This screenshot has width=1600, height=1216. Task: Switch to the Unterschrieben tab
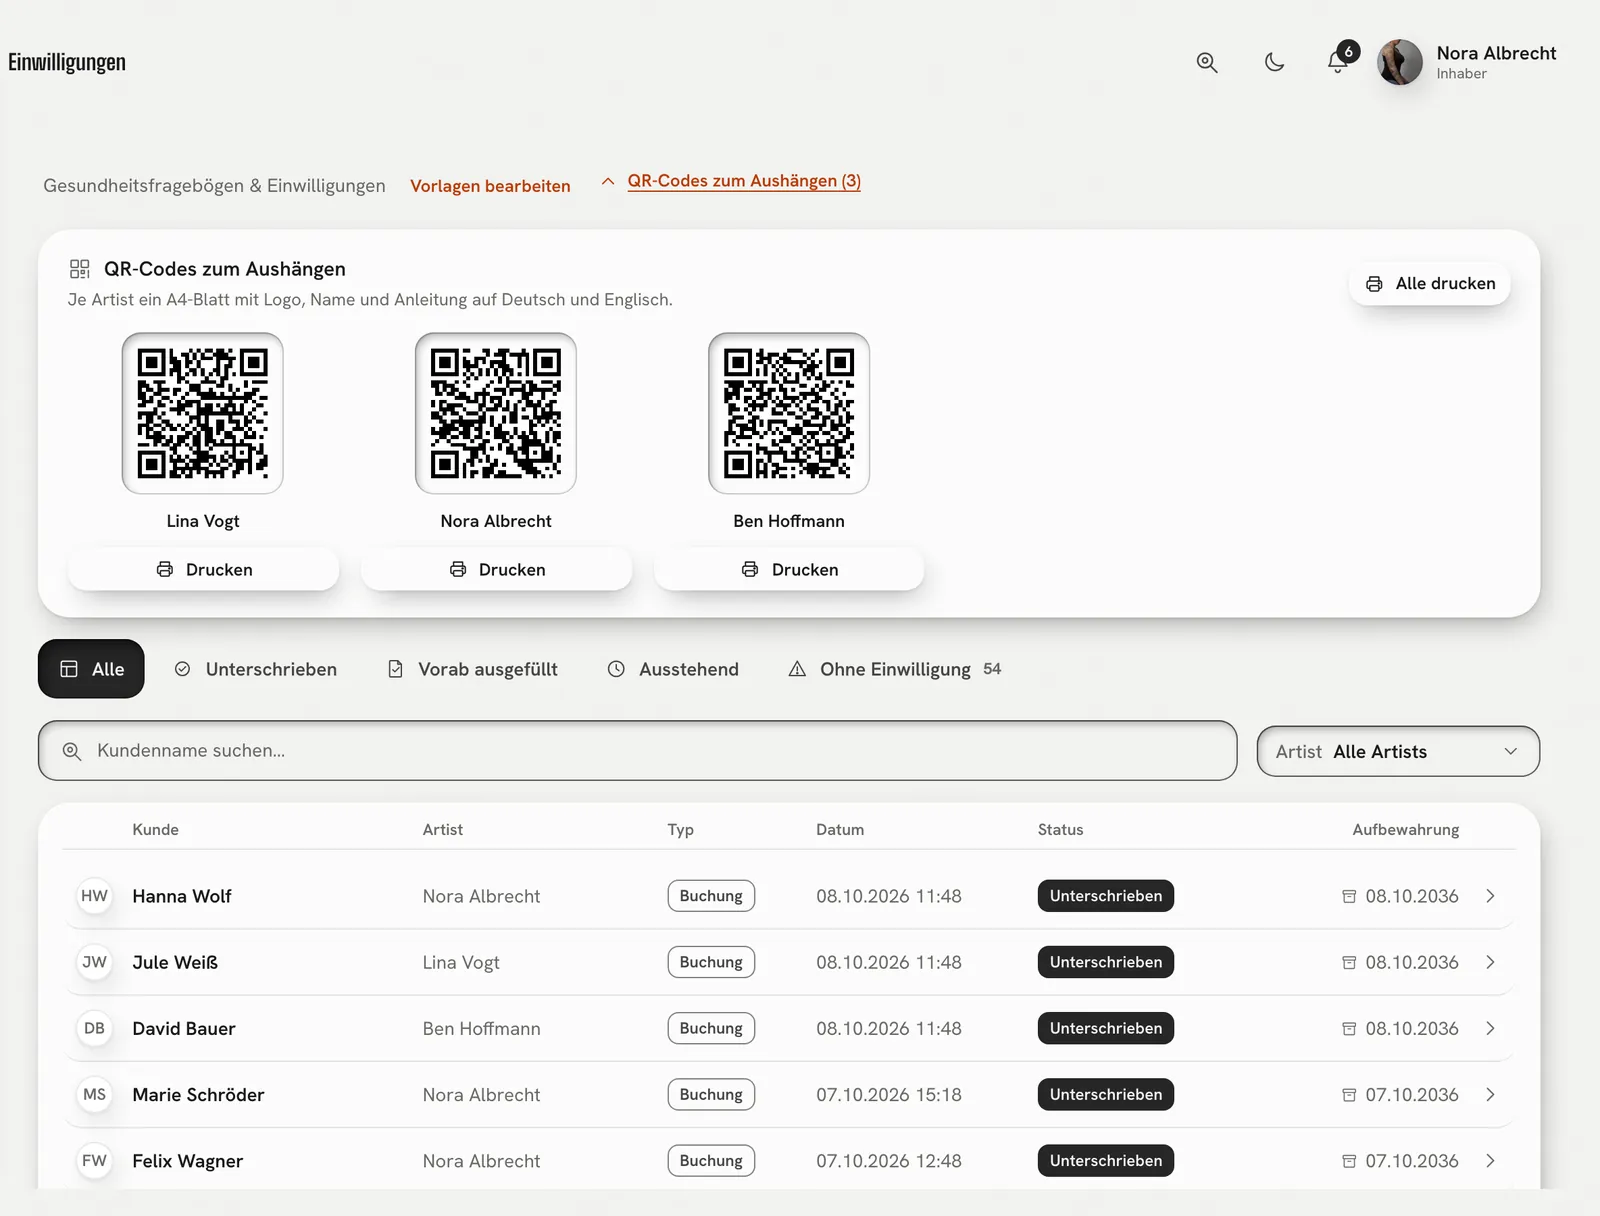255,669
